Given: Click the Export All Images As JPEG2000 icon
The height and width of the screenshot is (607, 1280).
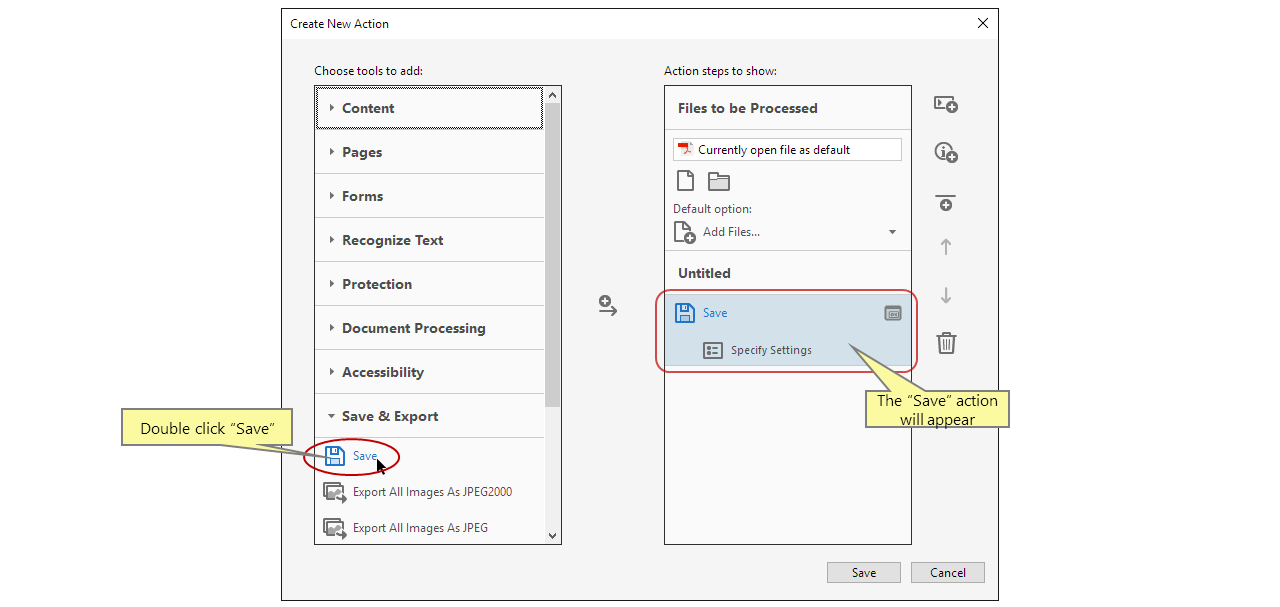Looking at the screenshot, I should click(x=335, y=491).
